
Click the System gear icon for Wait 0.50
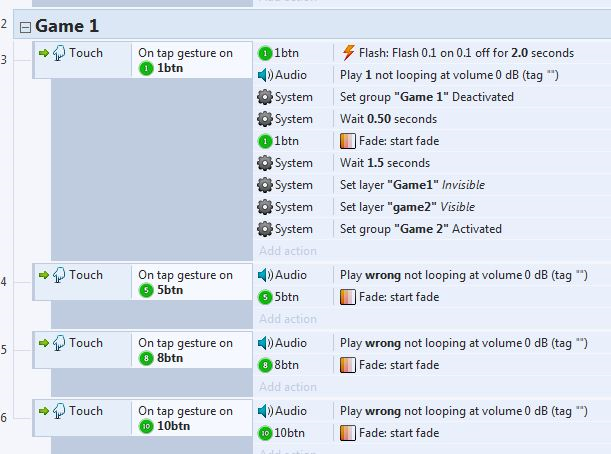click(264, 119)
